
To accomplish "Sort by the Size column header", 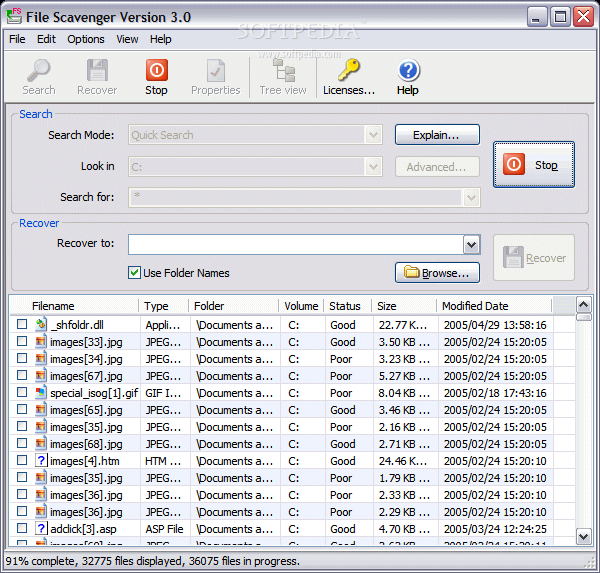I will pyautogui.click(x=404, y=306).
